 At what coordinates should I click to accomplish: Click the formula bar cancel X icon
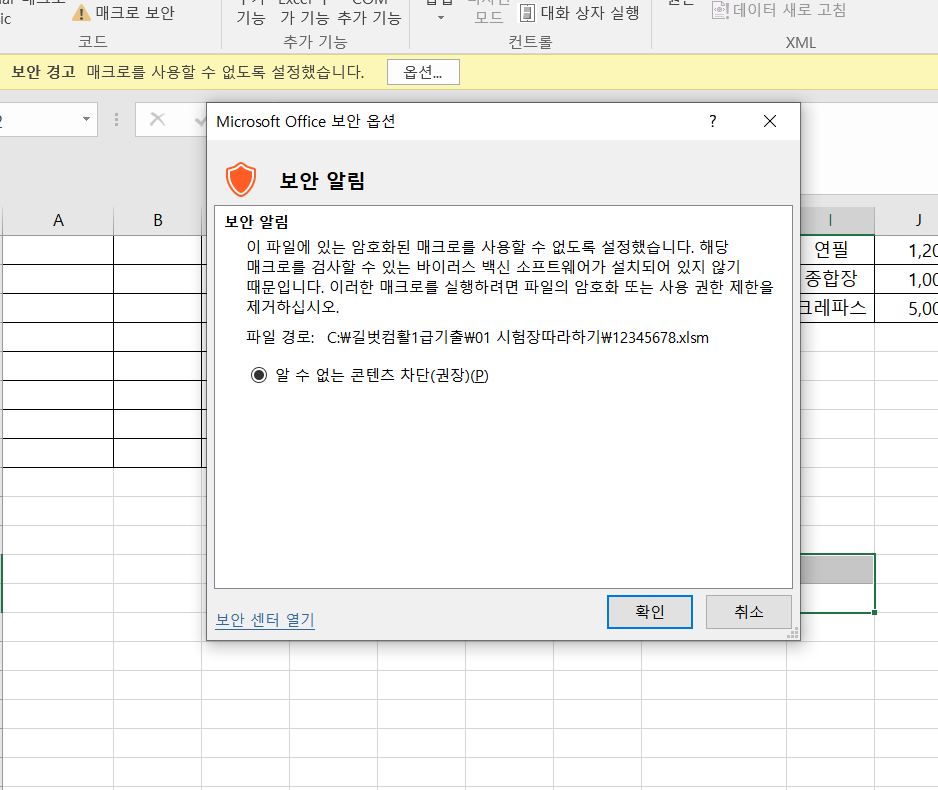pos(157,120)
